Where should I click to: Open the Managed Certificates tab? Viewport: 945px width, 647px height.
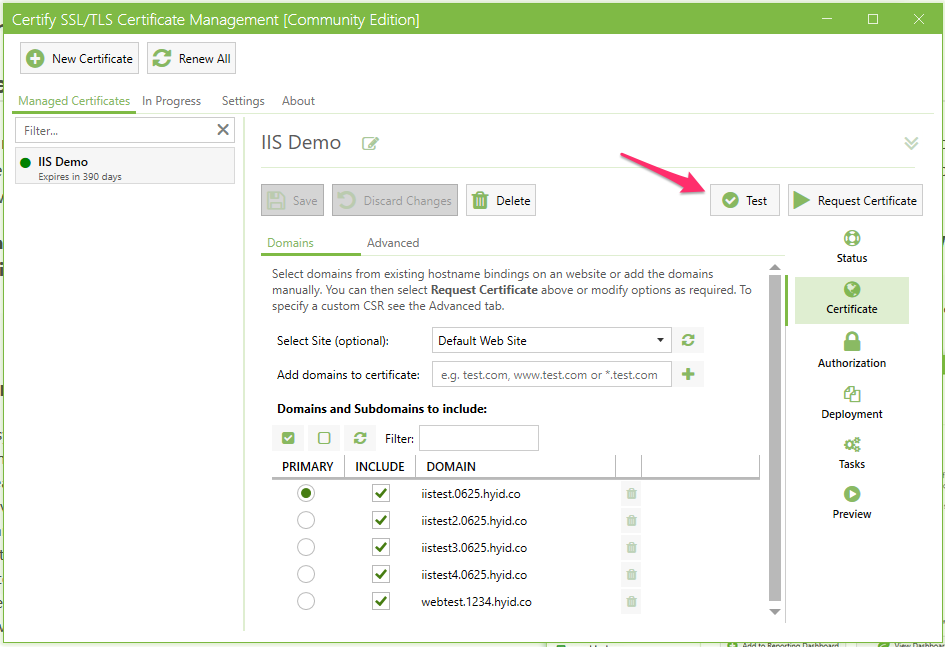[x=74, y=101]
